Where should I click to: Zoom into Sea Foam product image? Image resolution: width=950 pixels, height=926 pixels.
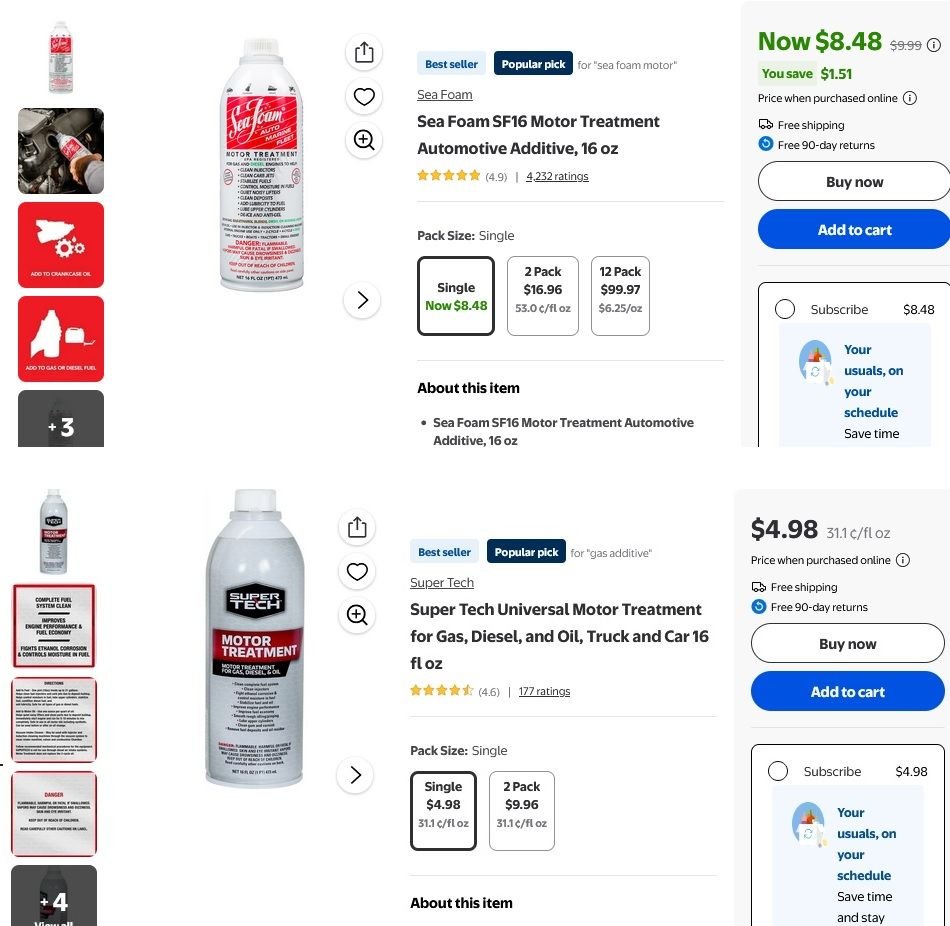[364, 140]
